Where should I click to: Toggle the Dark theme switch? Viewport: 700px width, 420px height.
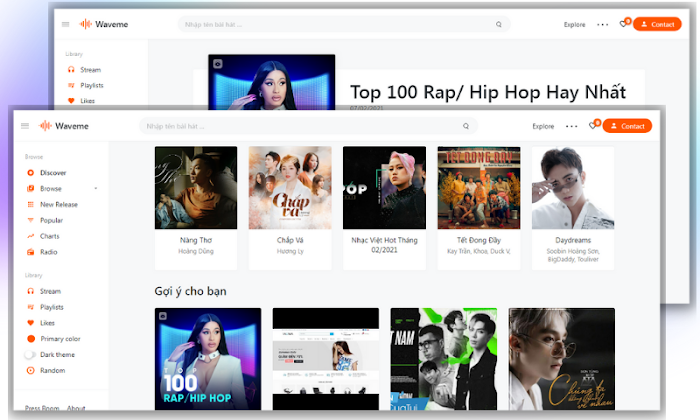click(x=30, y=355)
